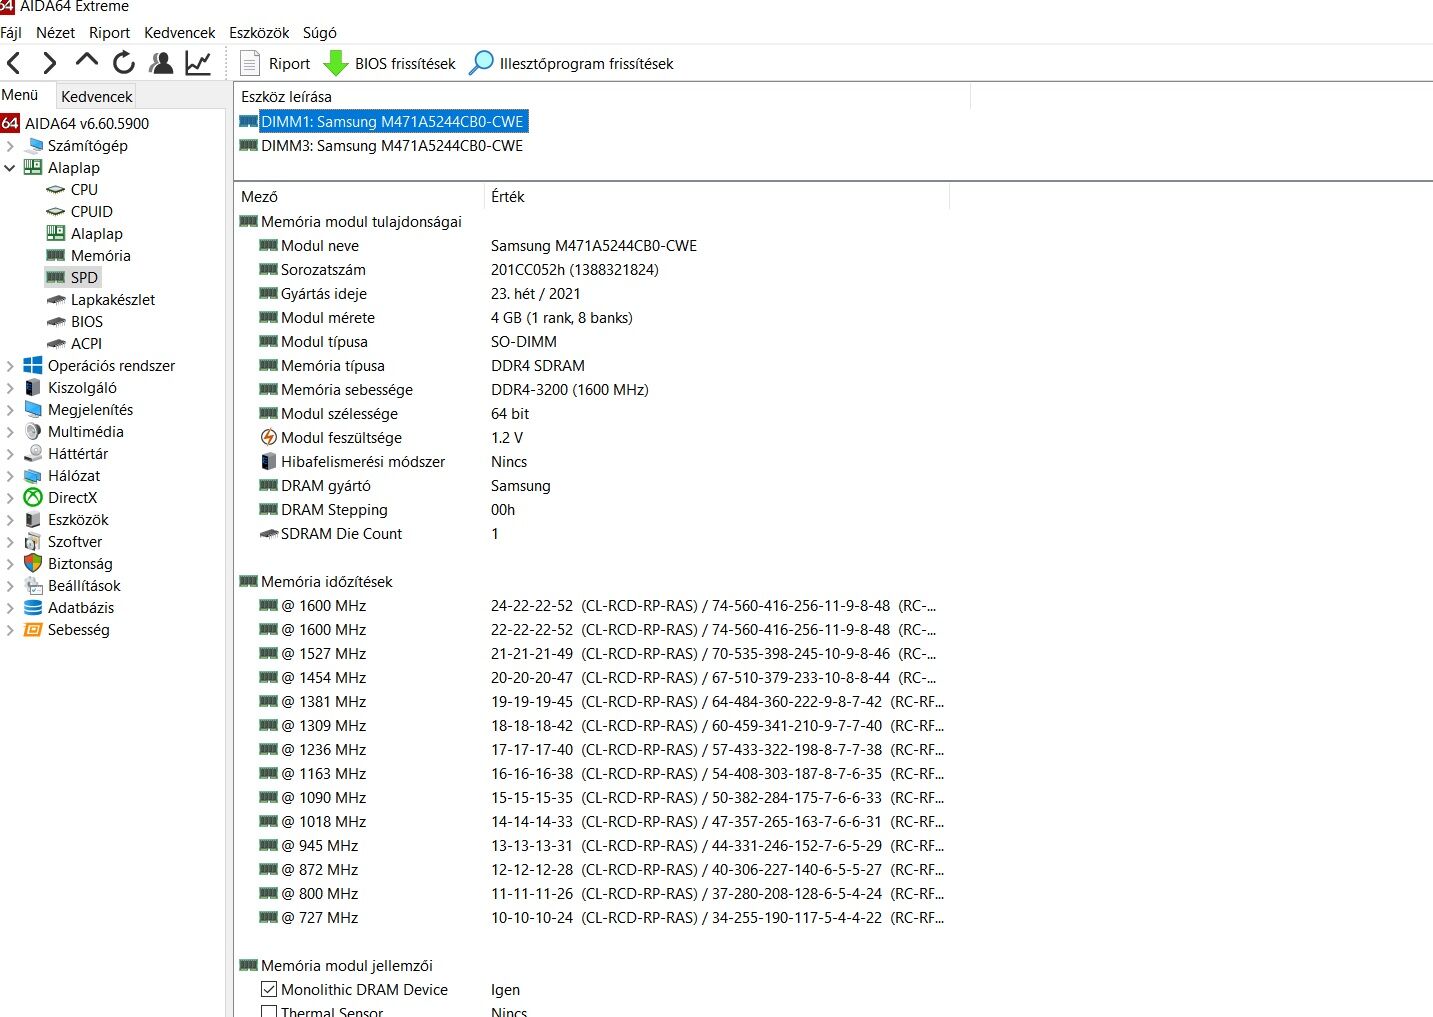Image resolution: width=1433 pixels, height=1017 pixels.
Task: Expand the Operációs rendszer node
Action: tap(10, 365)
